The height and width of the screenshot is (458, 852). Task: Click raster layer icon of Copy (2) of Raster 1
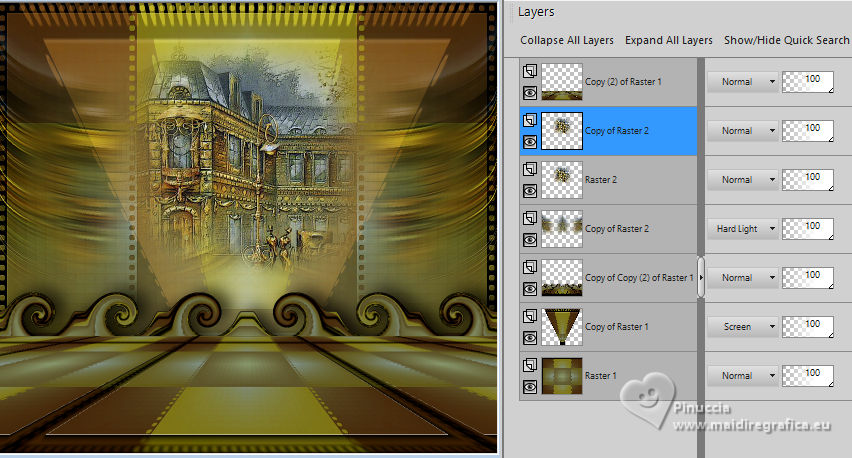click(x=530, y=71)
